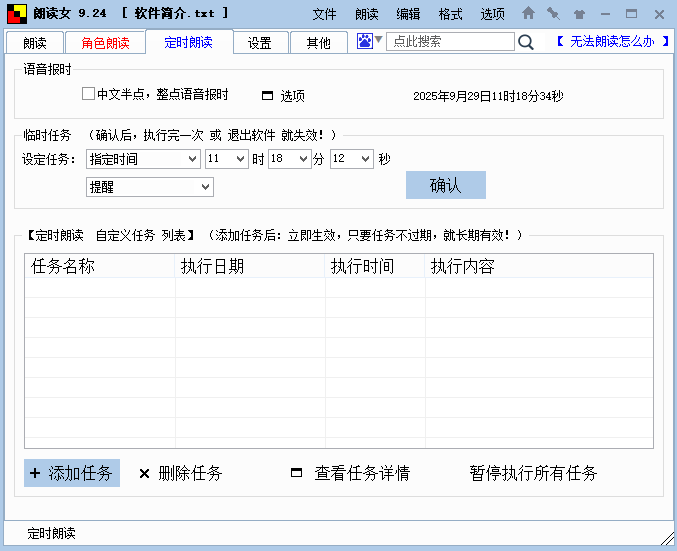Open the seconds dropdown showing 12
The image size is (677, 551).
(352, 159)
